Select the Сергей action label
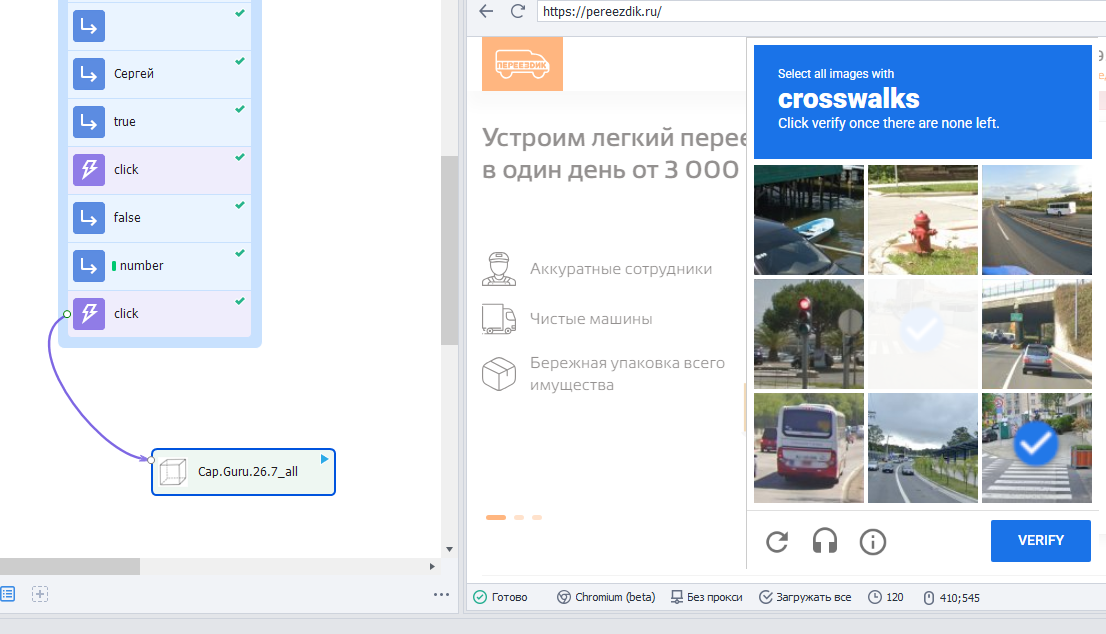The width and height of the screenshot is (1106, 634). coord(134,73)
